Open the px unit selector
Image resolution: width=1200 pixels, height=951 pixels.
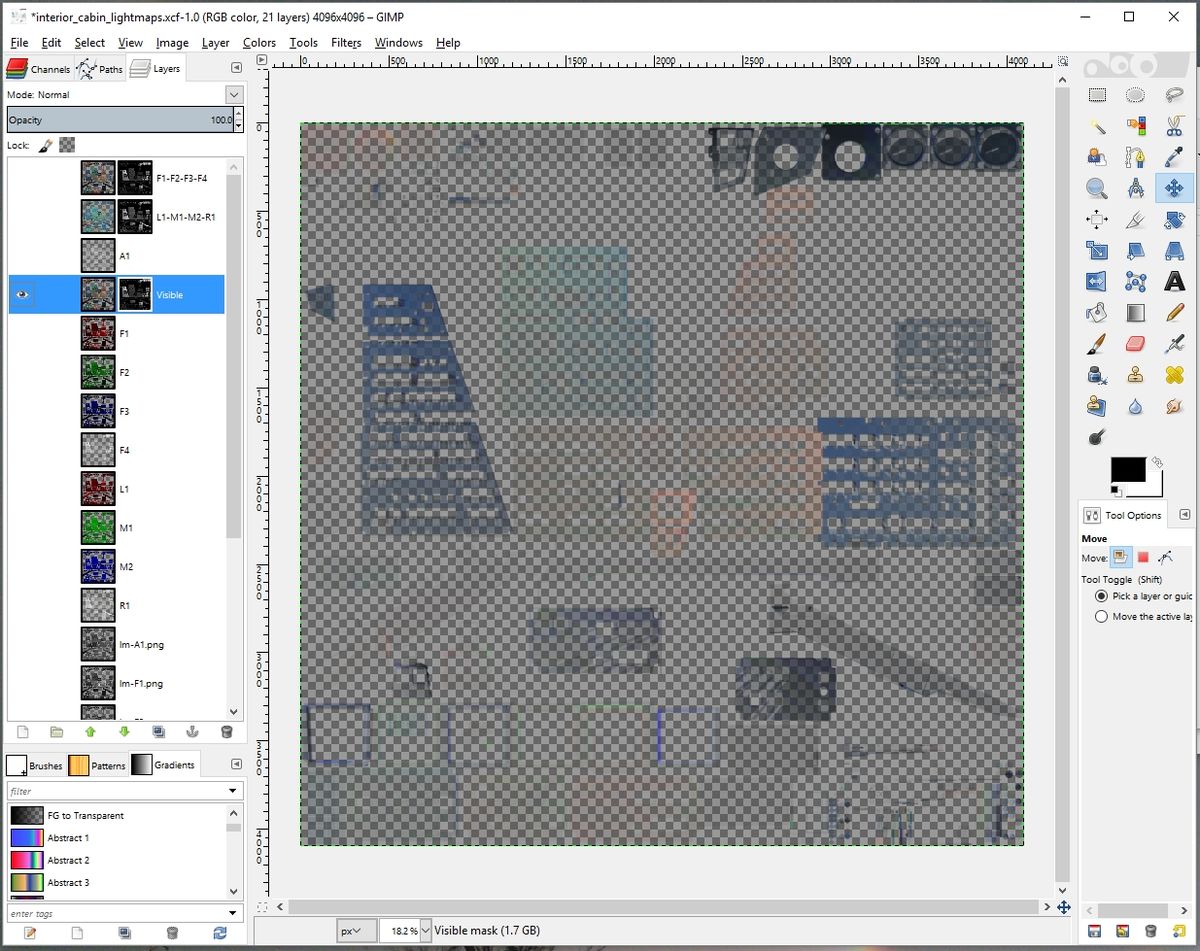[356, 930]
